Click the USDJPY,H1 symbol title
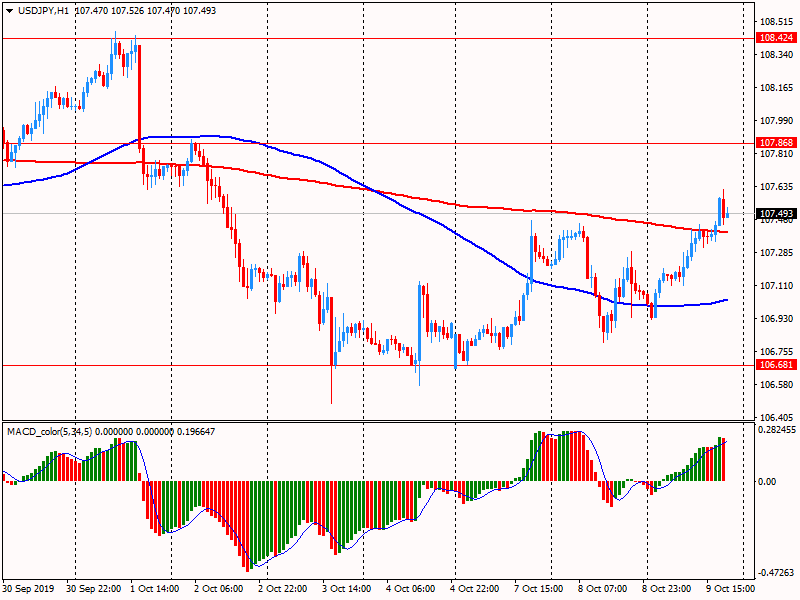800x600 pixels. 43,11
